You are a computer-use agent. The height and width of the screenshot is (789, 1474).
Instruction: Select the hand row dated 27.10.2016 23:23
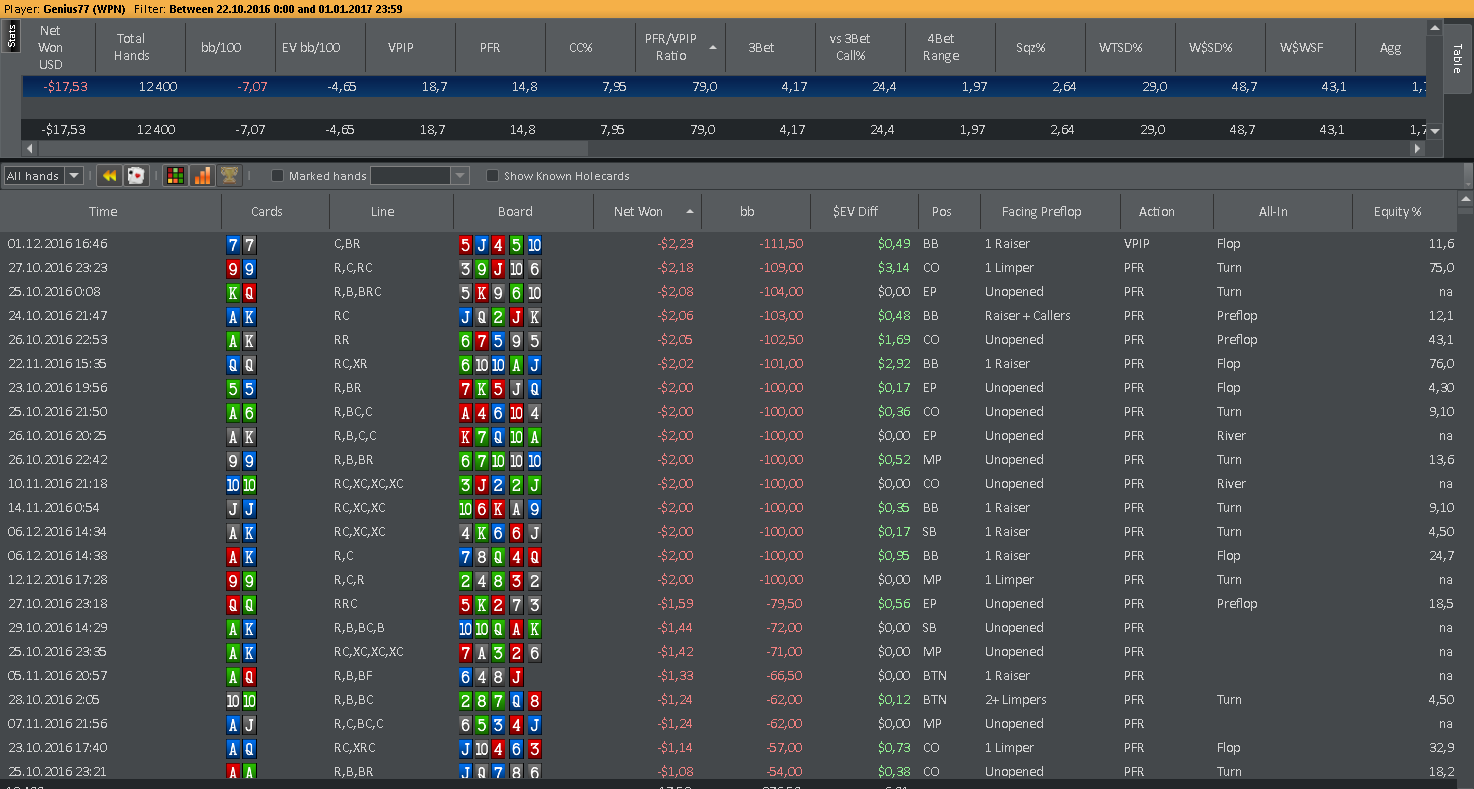coord(728,268)
